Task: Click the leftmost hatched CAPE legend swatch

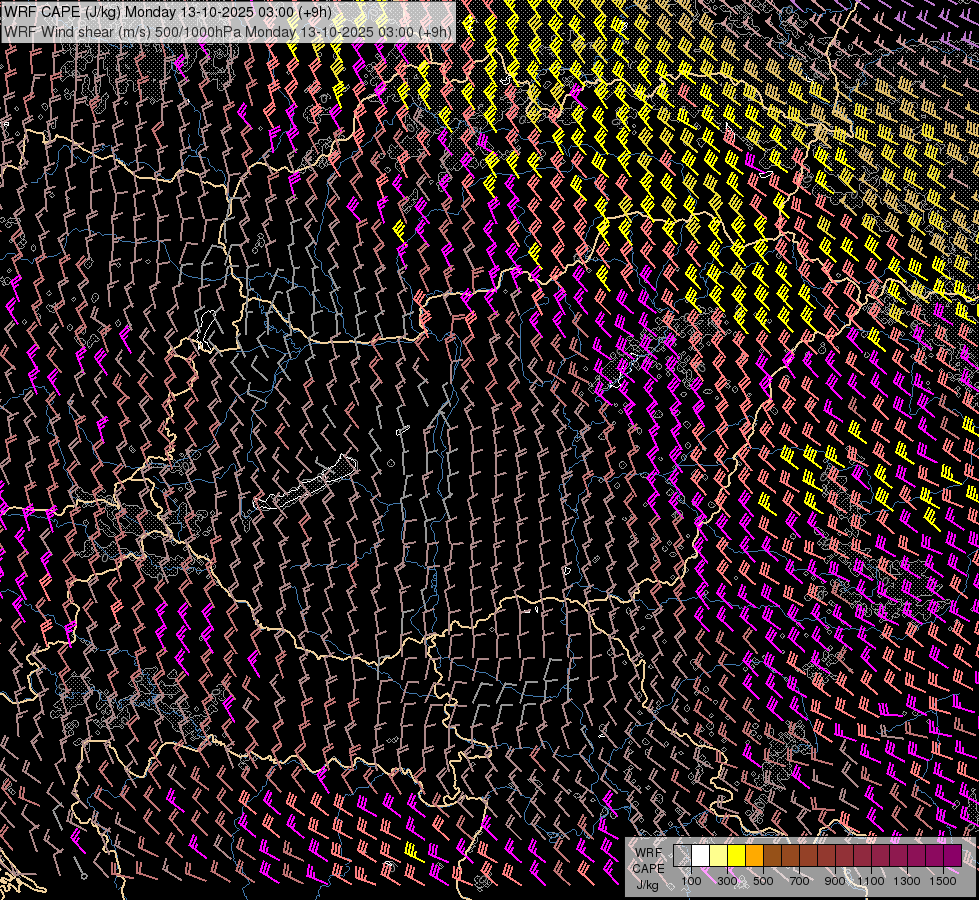Action: pos(682,856)
